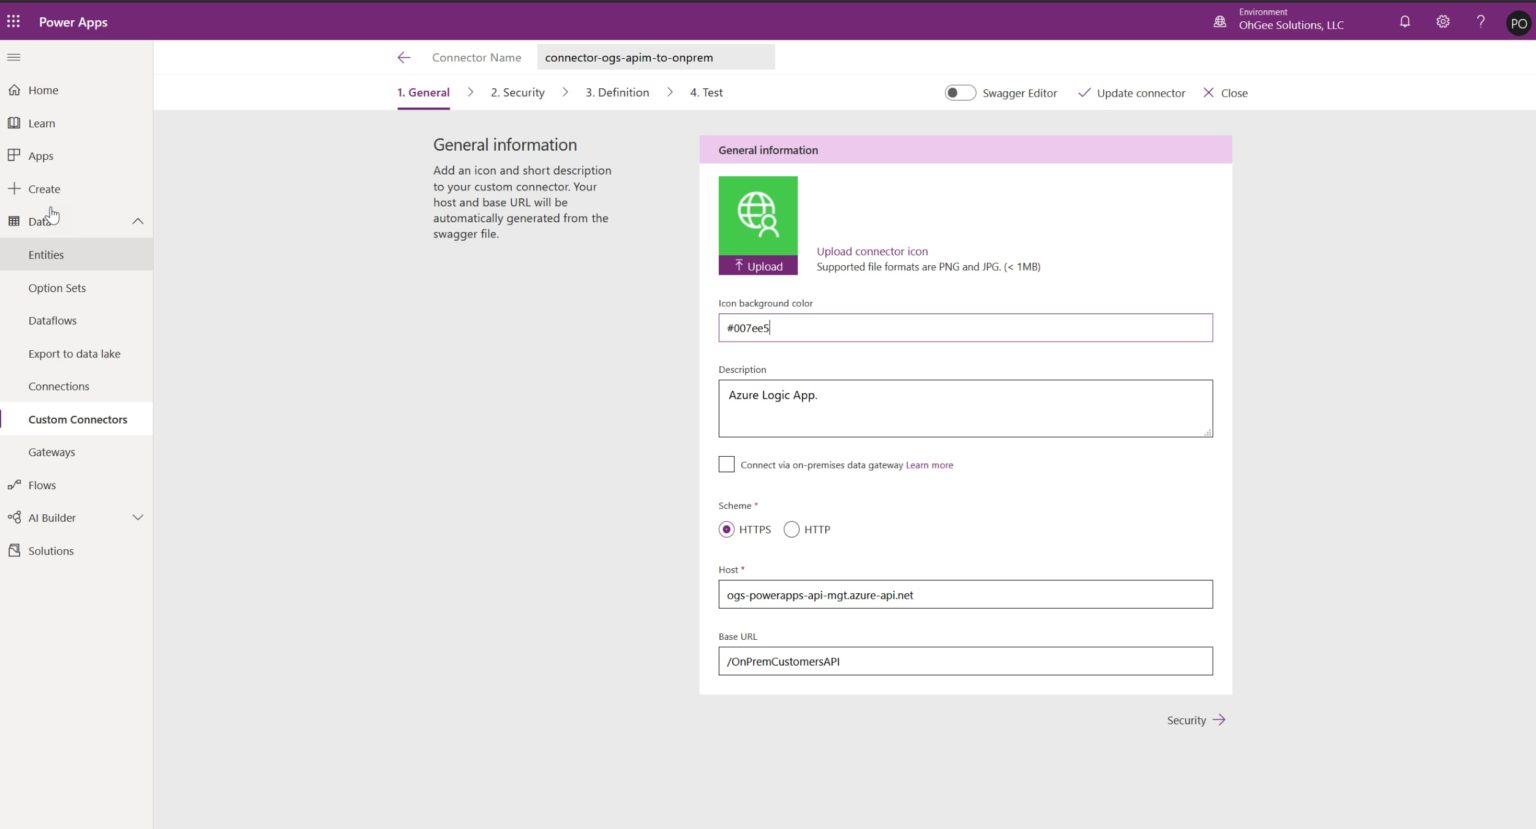Collapse the Data section chevron
The height and width of the screenshot is (829, 1536).
click(138, 221)
